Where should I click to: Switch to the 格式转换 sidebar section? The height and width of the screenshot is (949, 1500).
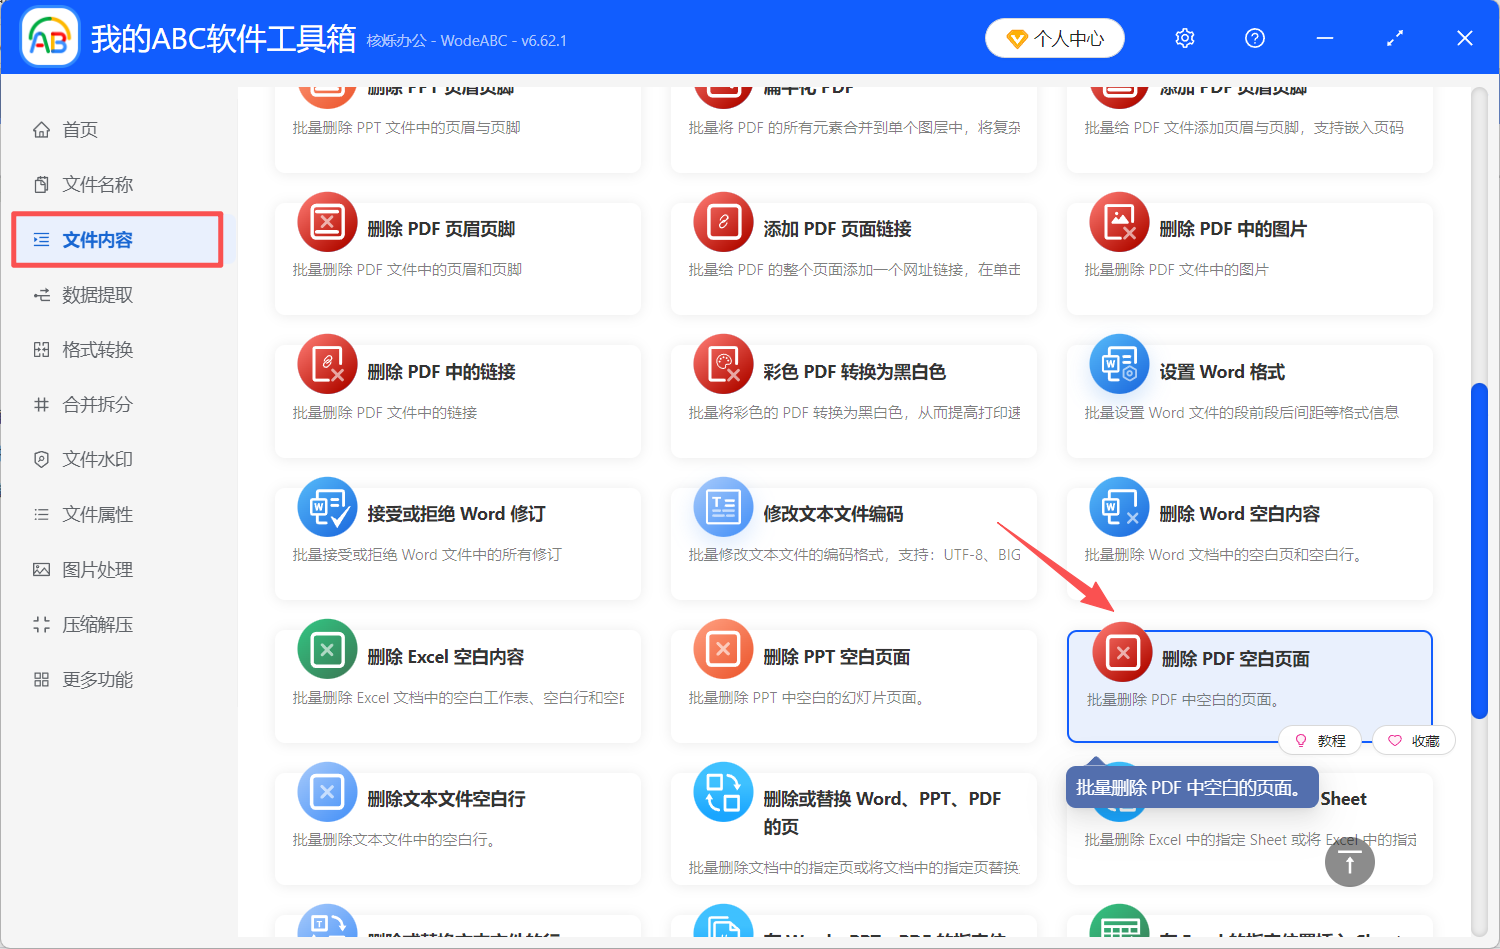click(100, 349)
